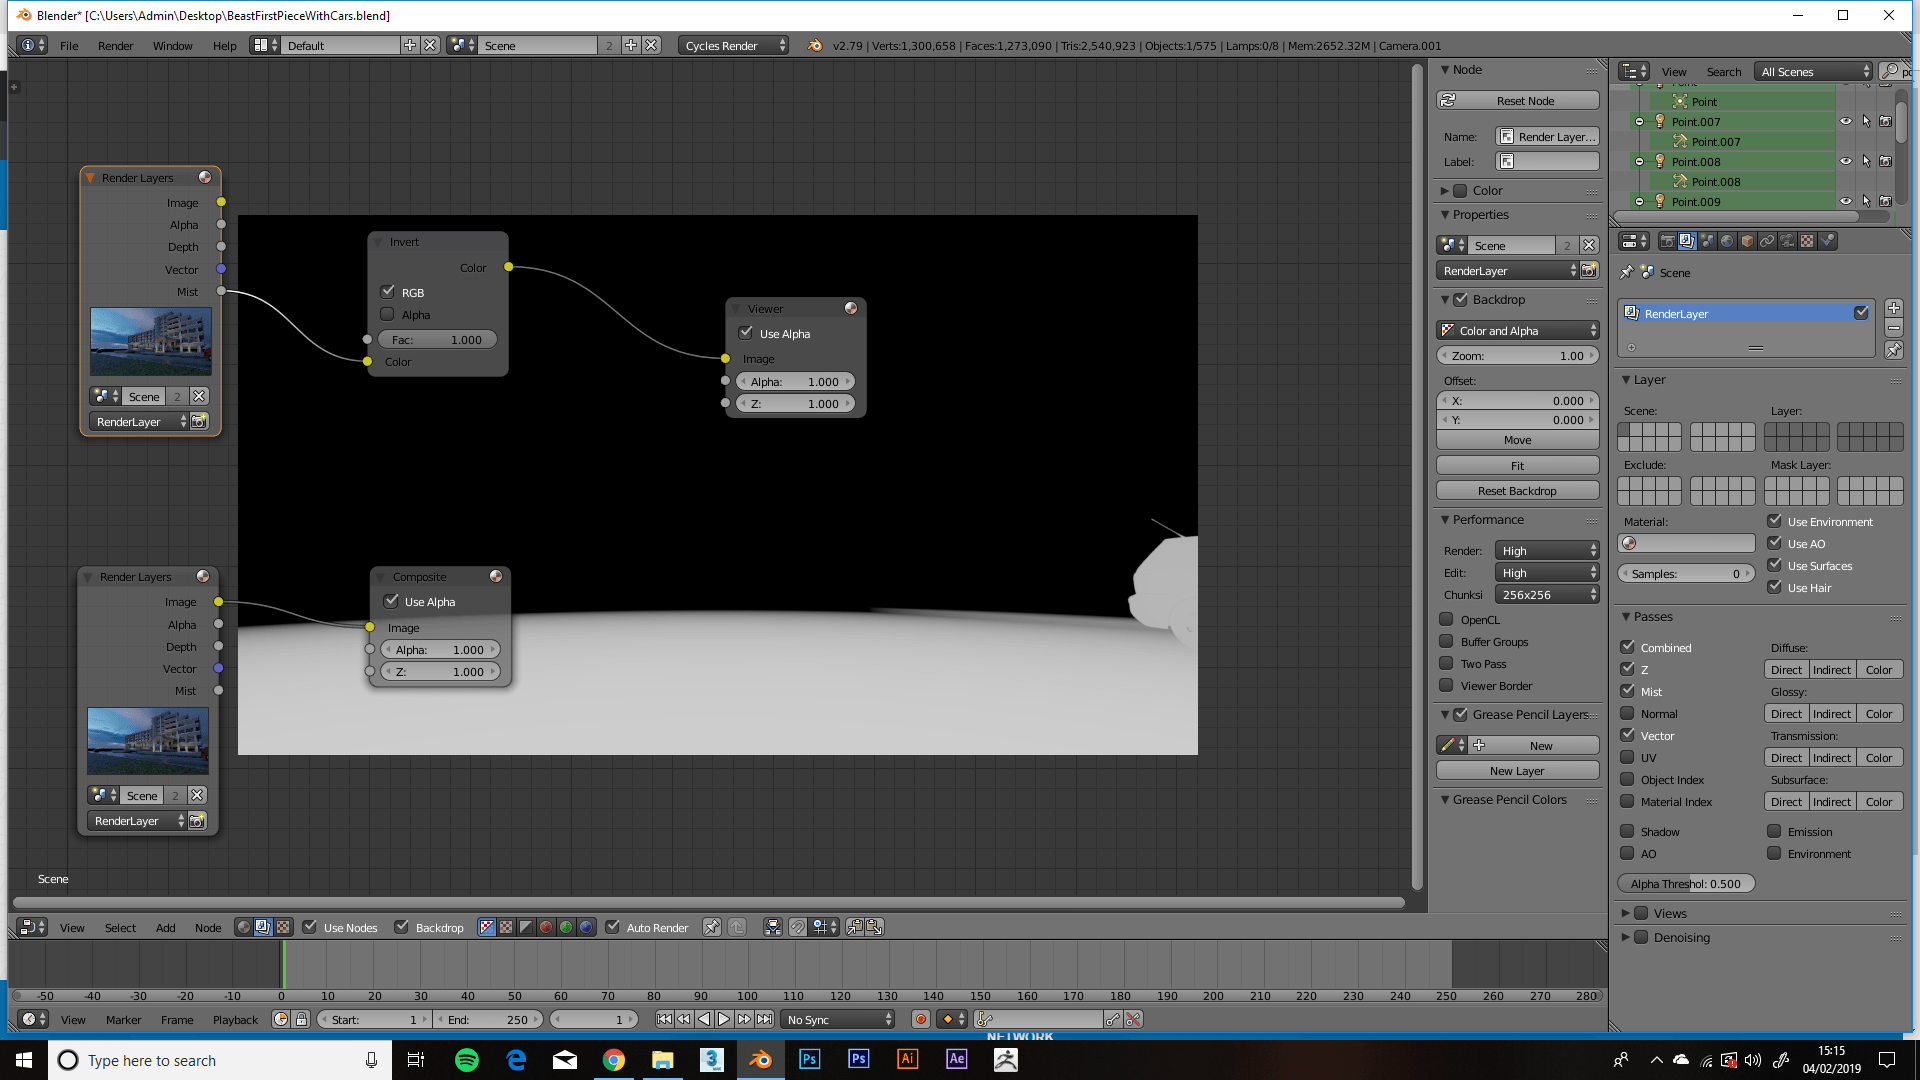Image resolution: width=1920 pixels, height=1080 pixels.
Task: Open the Node menu in the editor header
Action: click(x=208, y=927)
